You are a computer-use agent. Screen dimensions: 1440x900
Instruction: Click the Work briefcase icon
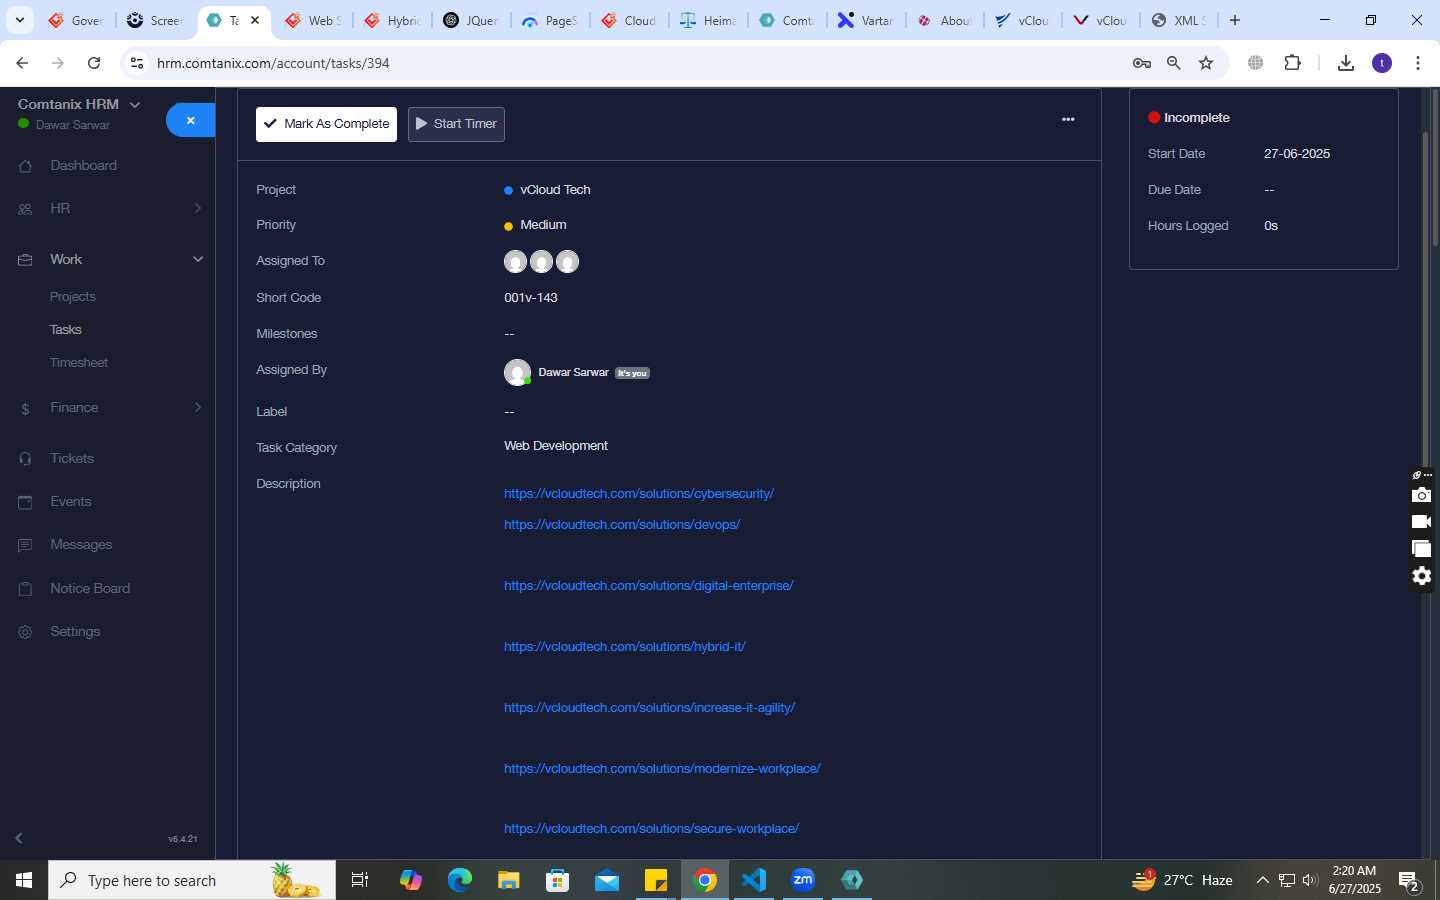[x=25, y=260]
